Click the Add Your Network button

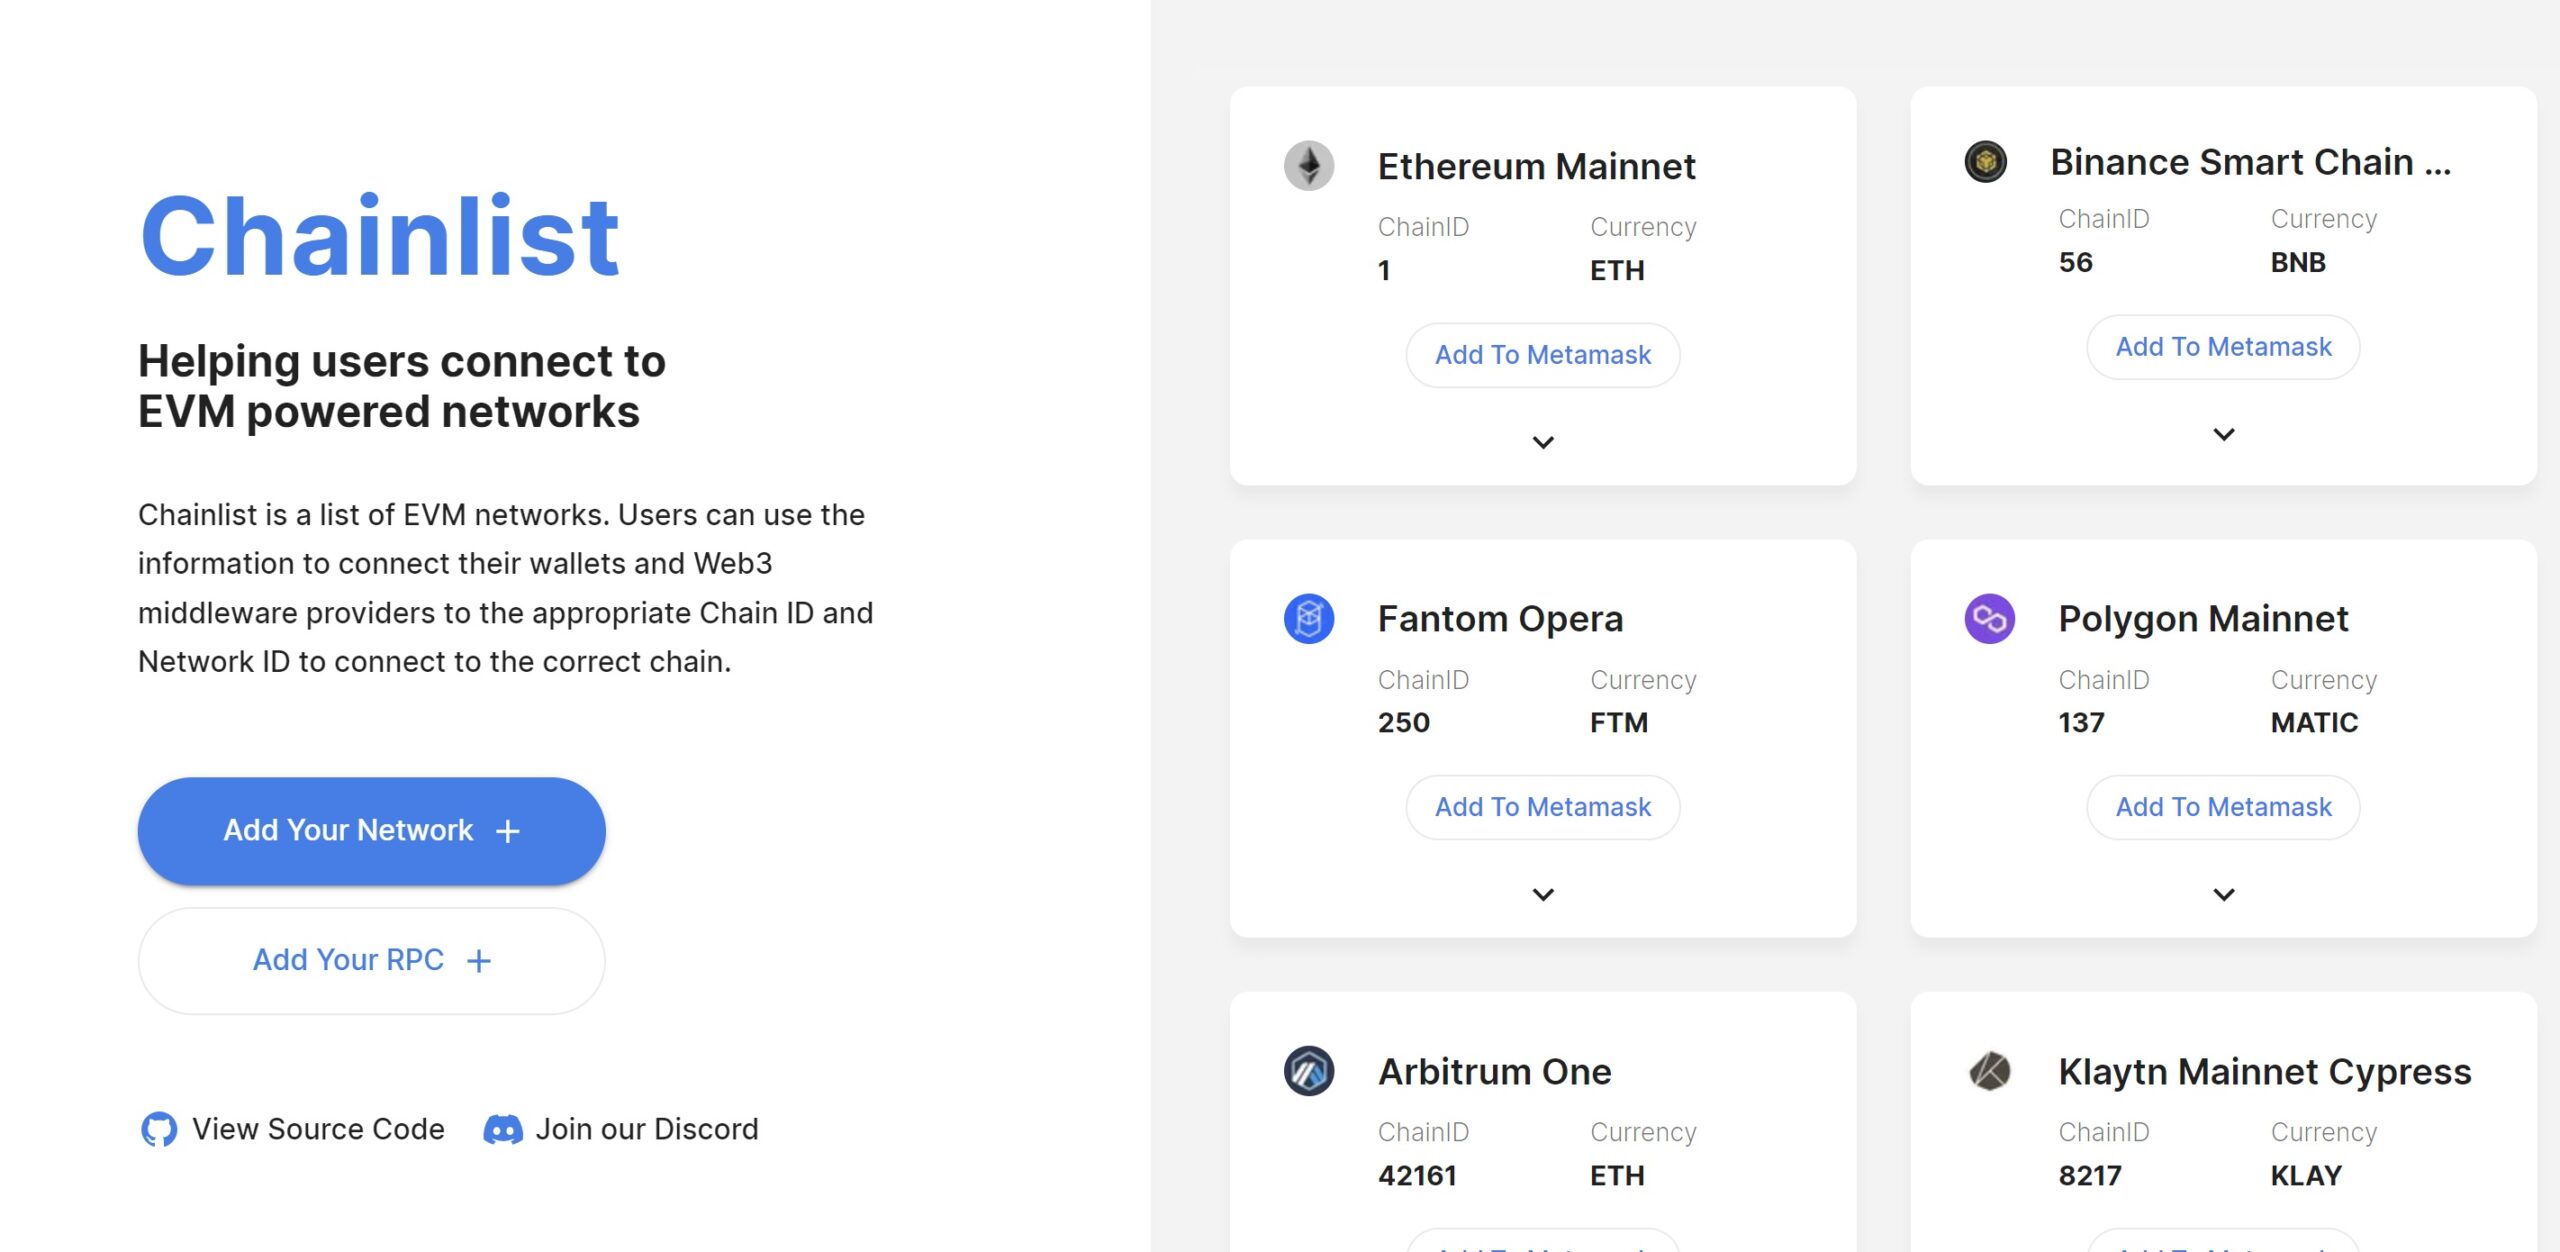371,831
